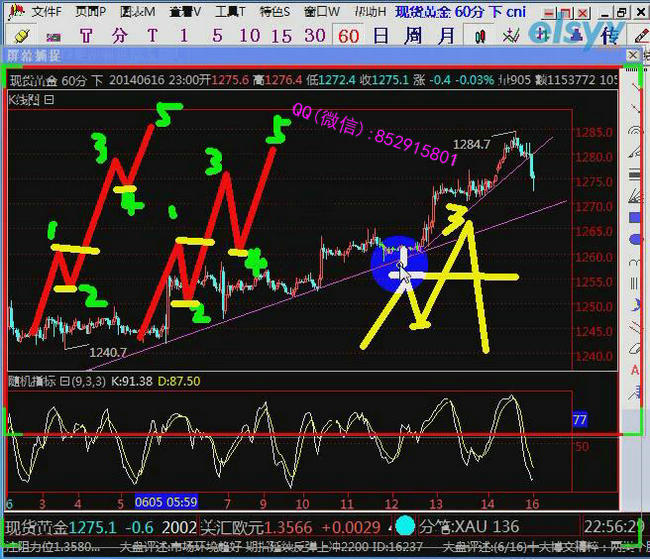
Task: Select the 60-minute timeframe button
Action: (348, 35)
